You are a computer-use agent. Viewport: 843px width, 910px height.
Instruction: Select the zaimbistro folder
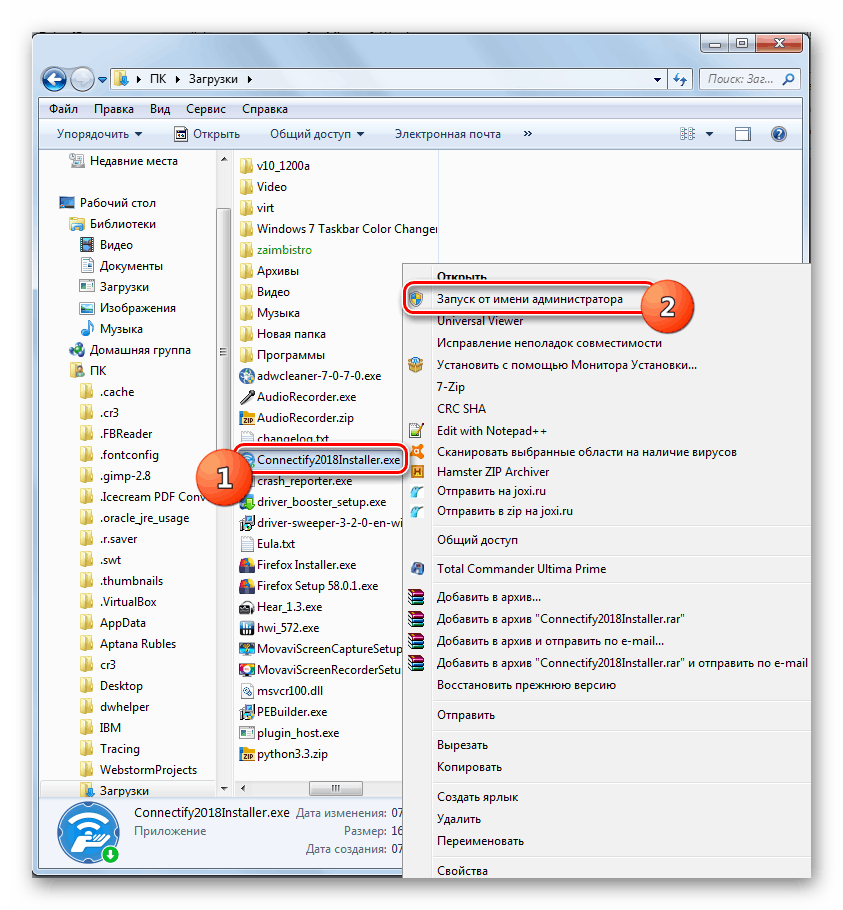(x=284, y=250)
